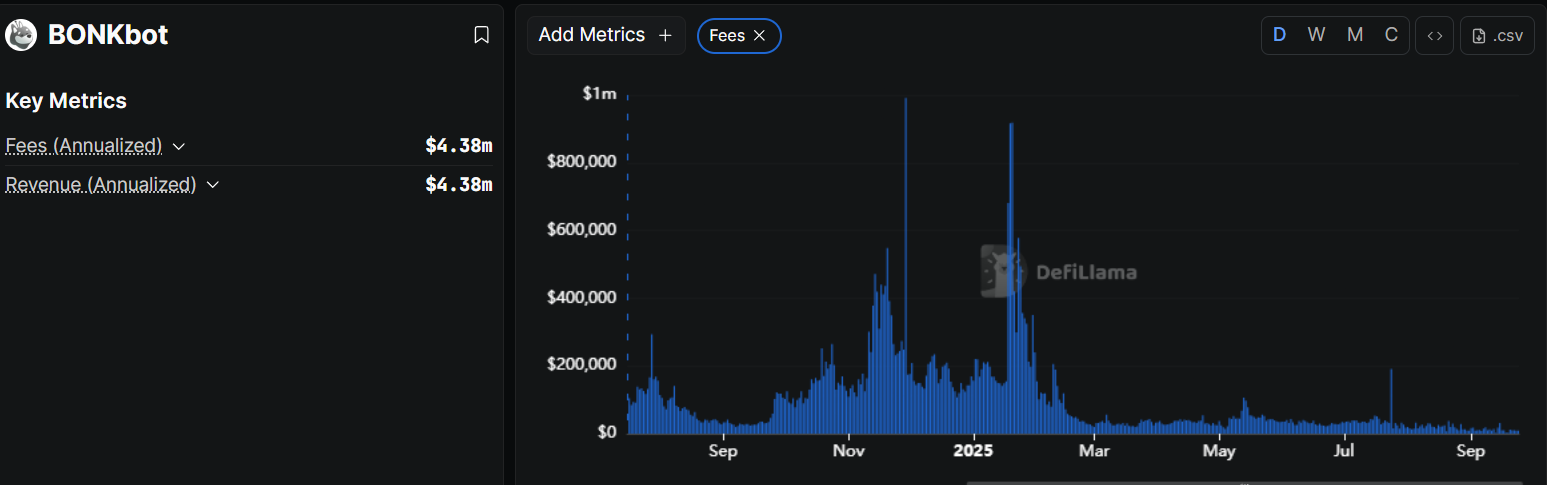Click the Fees annualized value $4.38m

tap(459, 146)
